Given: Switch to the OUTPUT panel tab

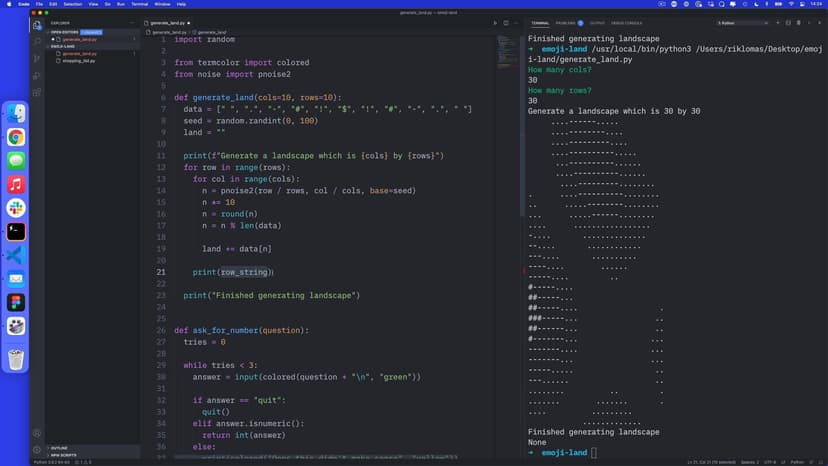Looking at the screenshot, I should coord(597,22).
